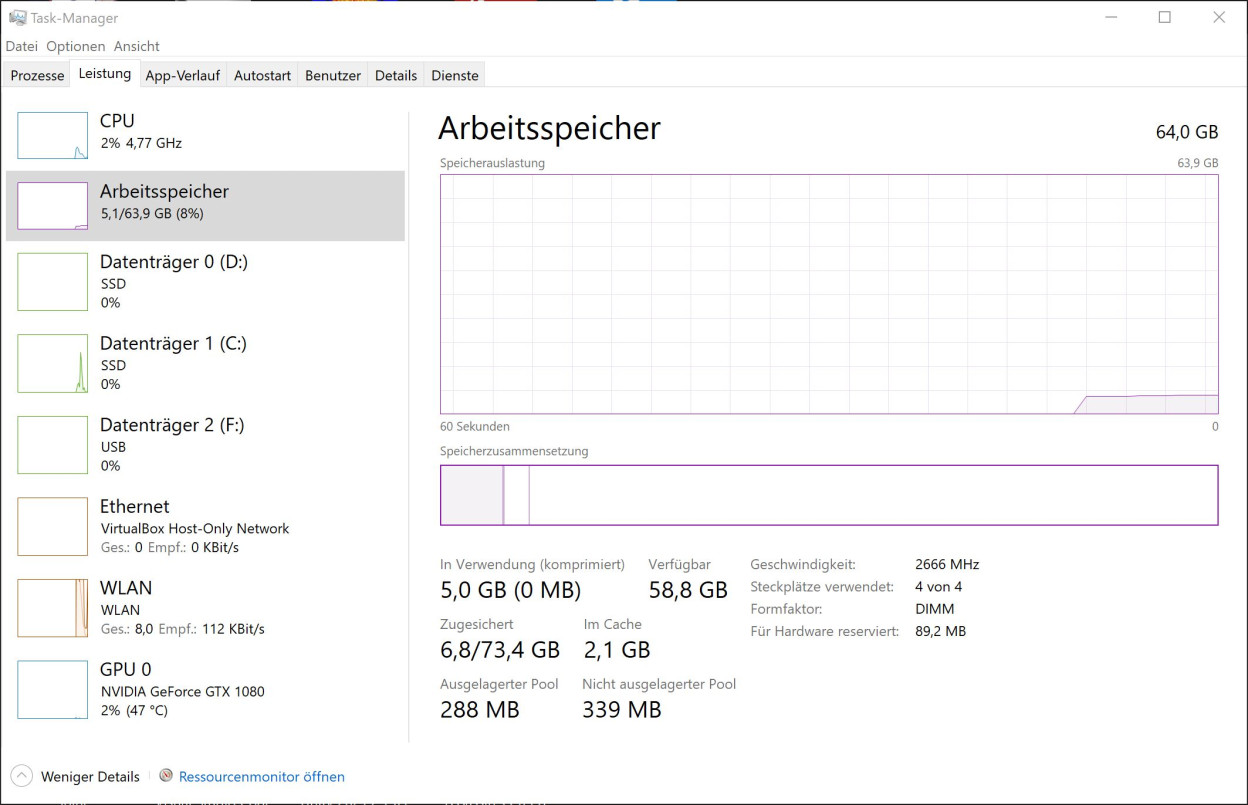Viewport: 1248px width, 805px height.
Task: Select the WLAN 112 KBit/s entry
Action: point(205,608)
